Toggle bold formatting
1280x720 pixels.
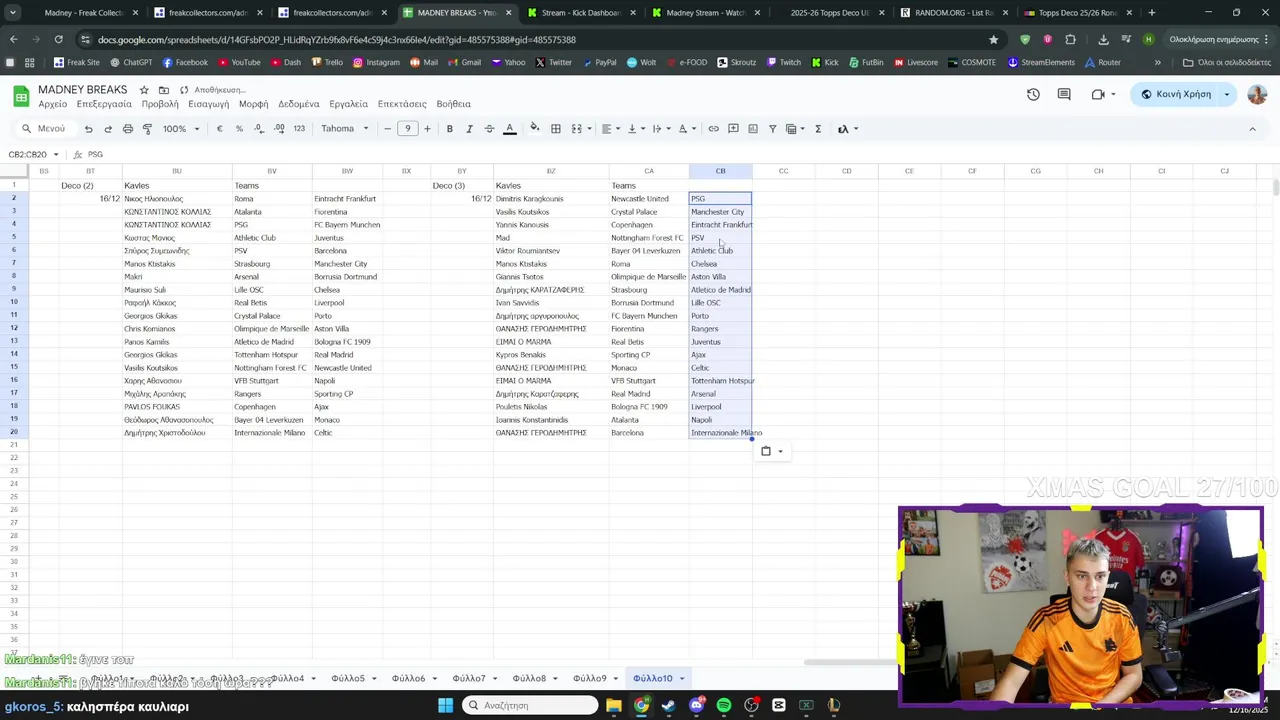click(450, 129)
